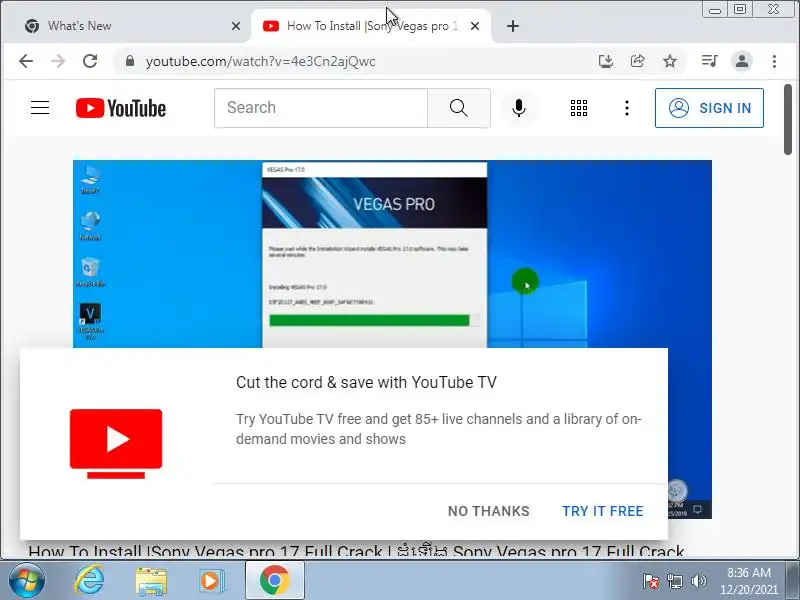Image resolution: width=800 pixels, height=600 pixels.
Task: Close the What's New tab
Action: [236, 26]
